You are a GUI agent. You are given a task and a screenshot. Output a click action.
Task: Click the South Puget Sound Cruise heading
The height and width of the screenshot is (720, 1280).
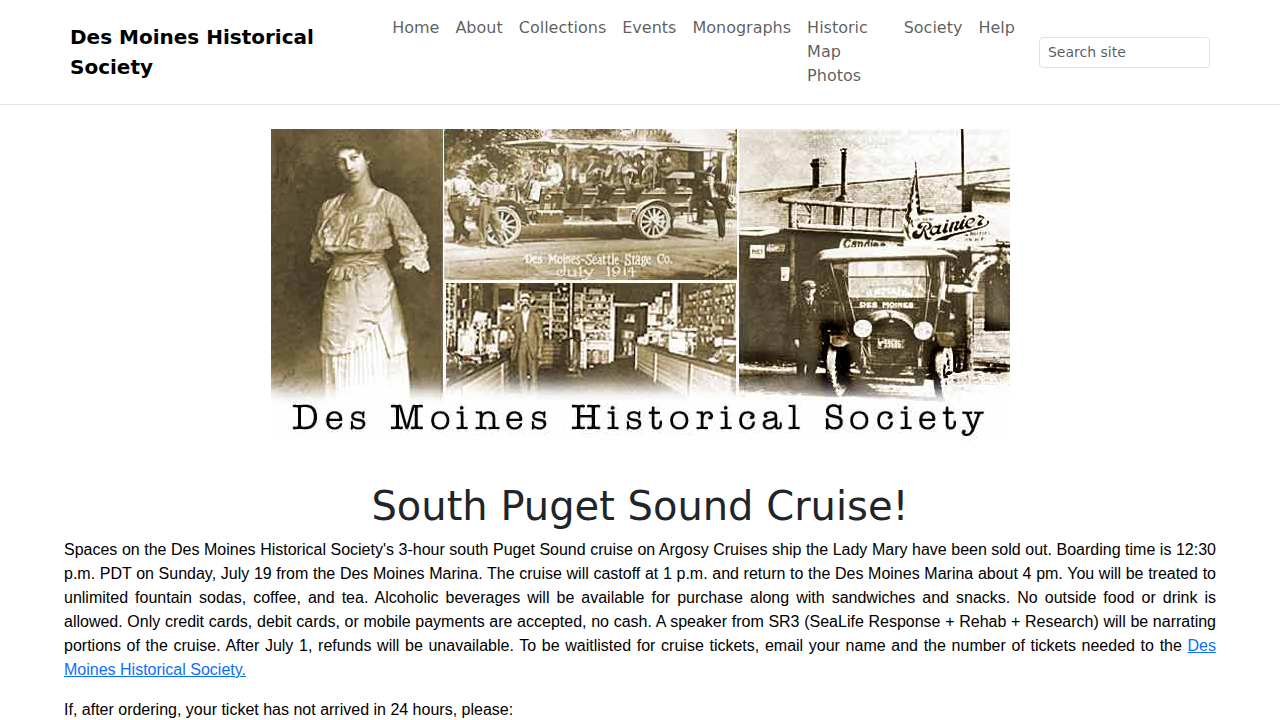640,506
